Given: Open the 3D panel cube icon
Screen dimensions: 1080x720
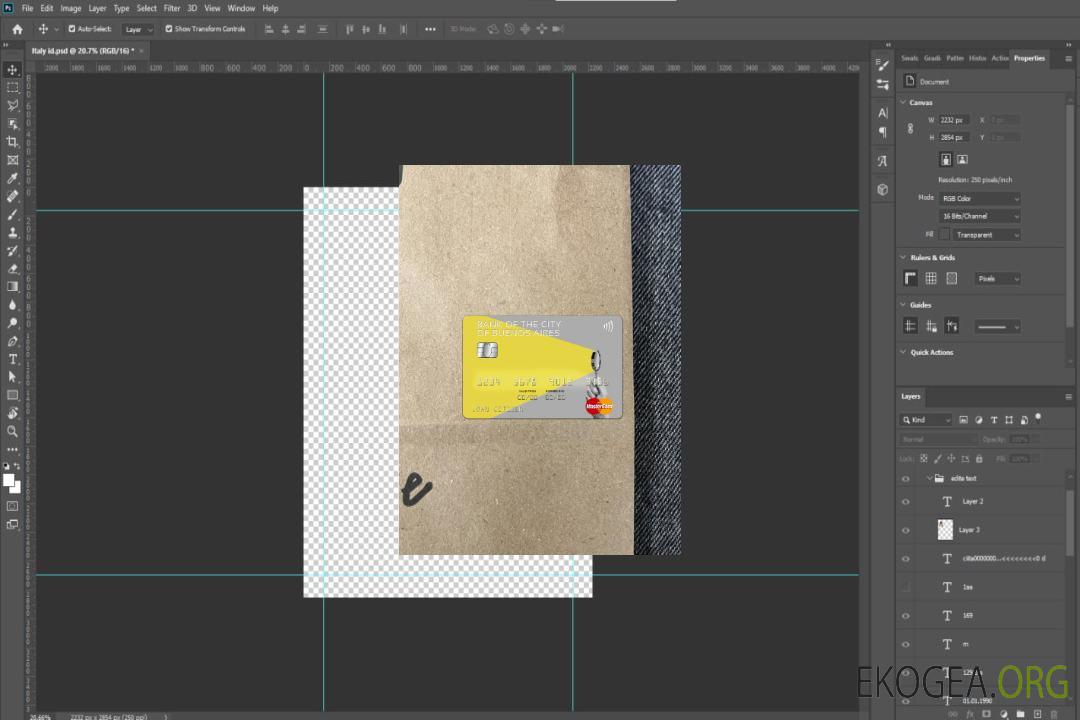Looking at the screenshot, I should pos(883,189).
